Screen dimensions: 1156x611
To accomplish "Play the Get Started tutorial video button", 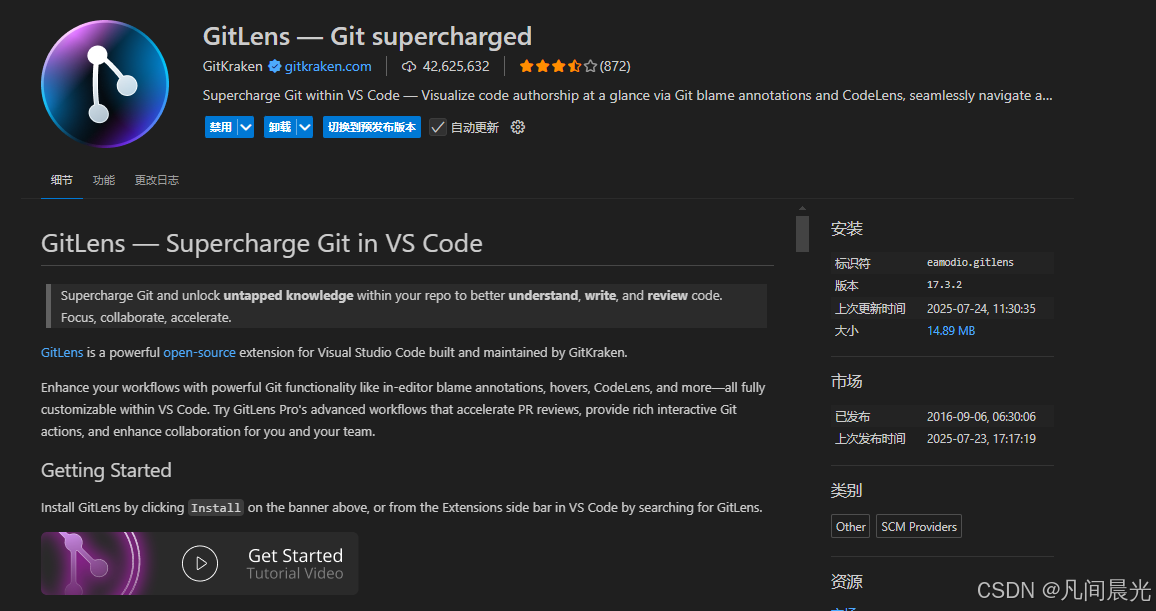I will [200, 564].
